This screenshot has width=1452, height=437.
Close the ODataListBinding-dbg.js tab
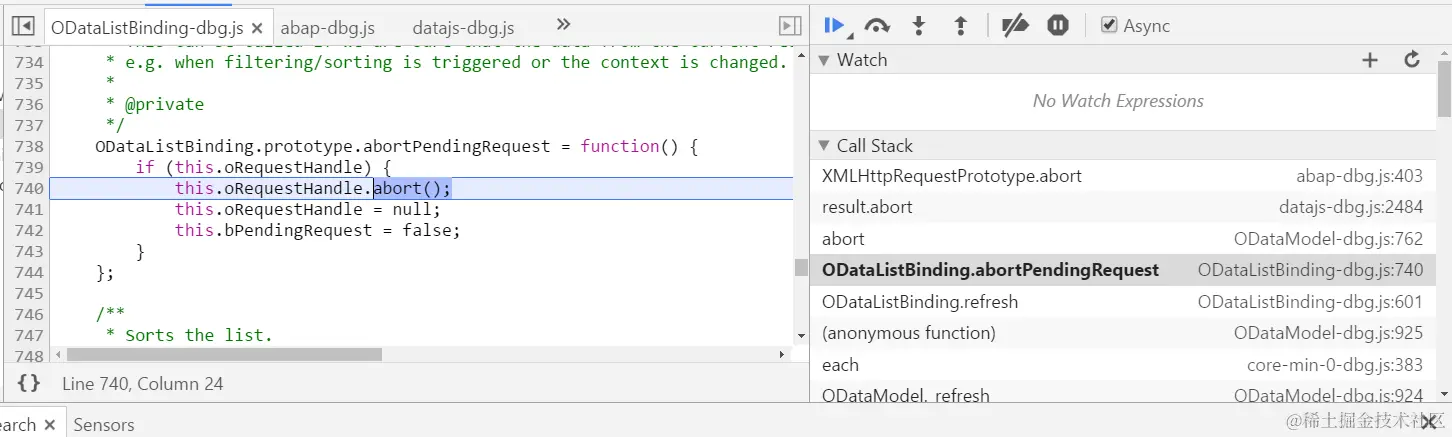tap(258, 28)
